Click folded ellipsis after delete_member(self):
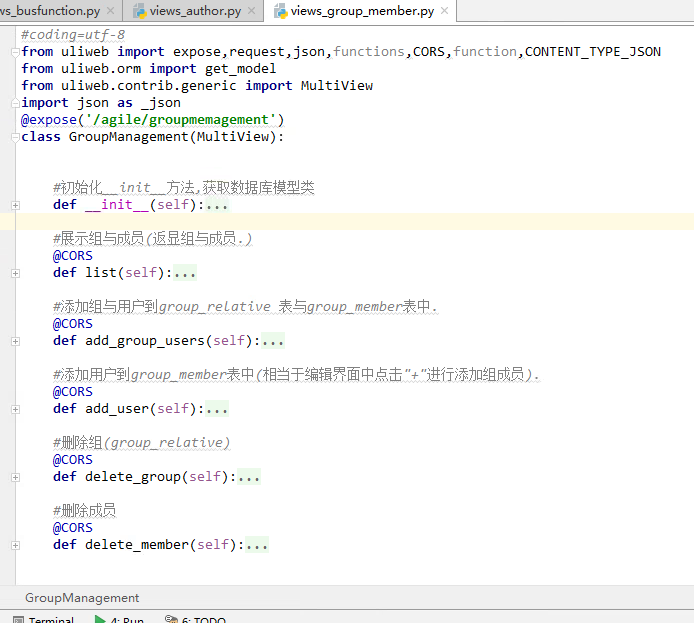 257,545
